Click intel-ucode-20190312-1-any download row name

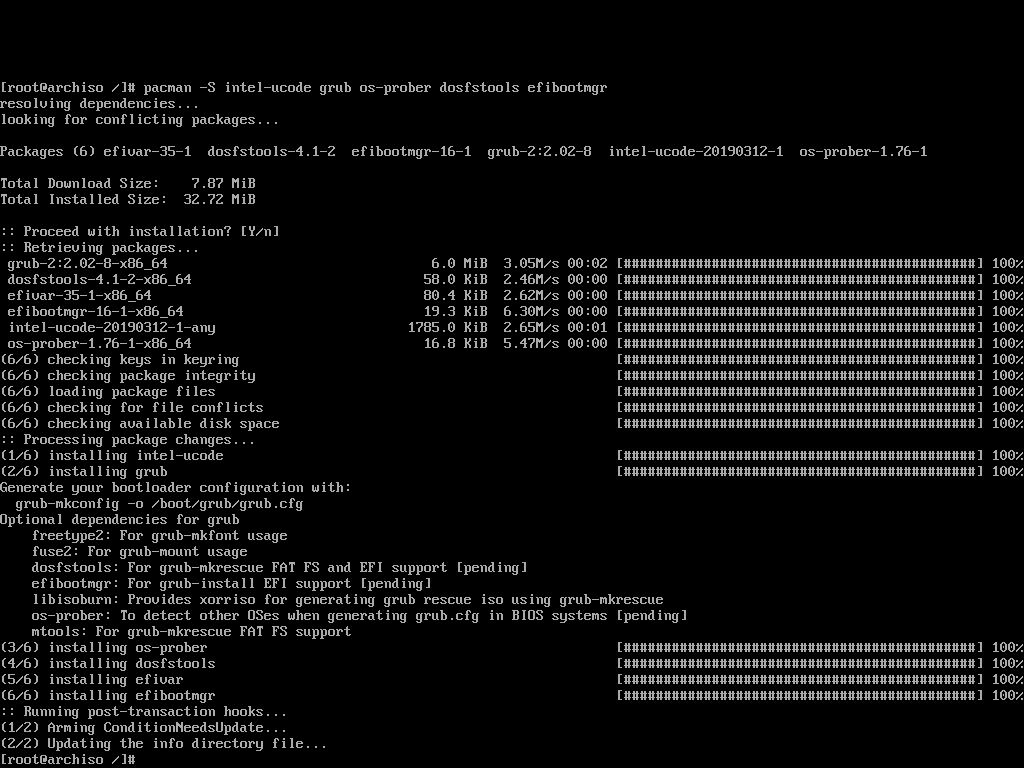[x=111, y=328]
